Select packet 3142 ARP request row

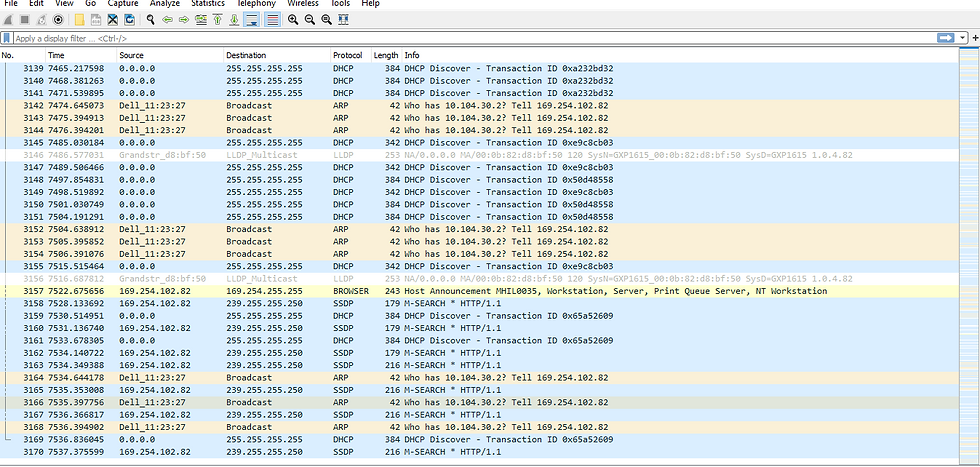(479, 106)
